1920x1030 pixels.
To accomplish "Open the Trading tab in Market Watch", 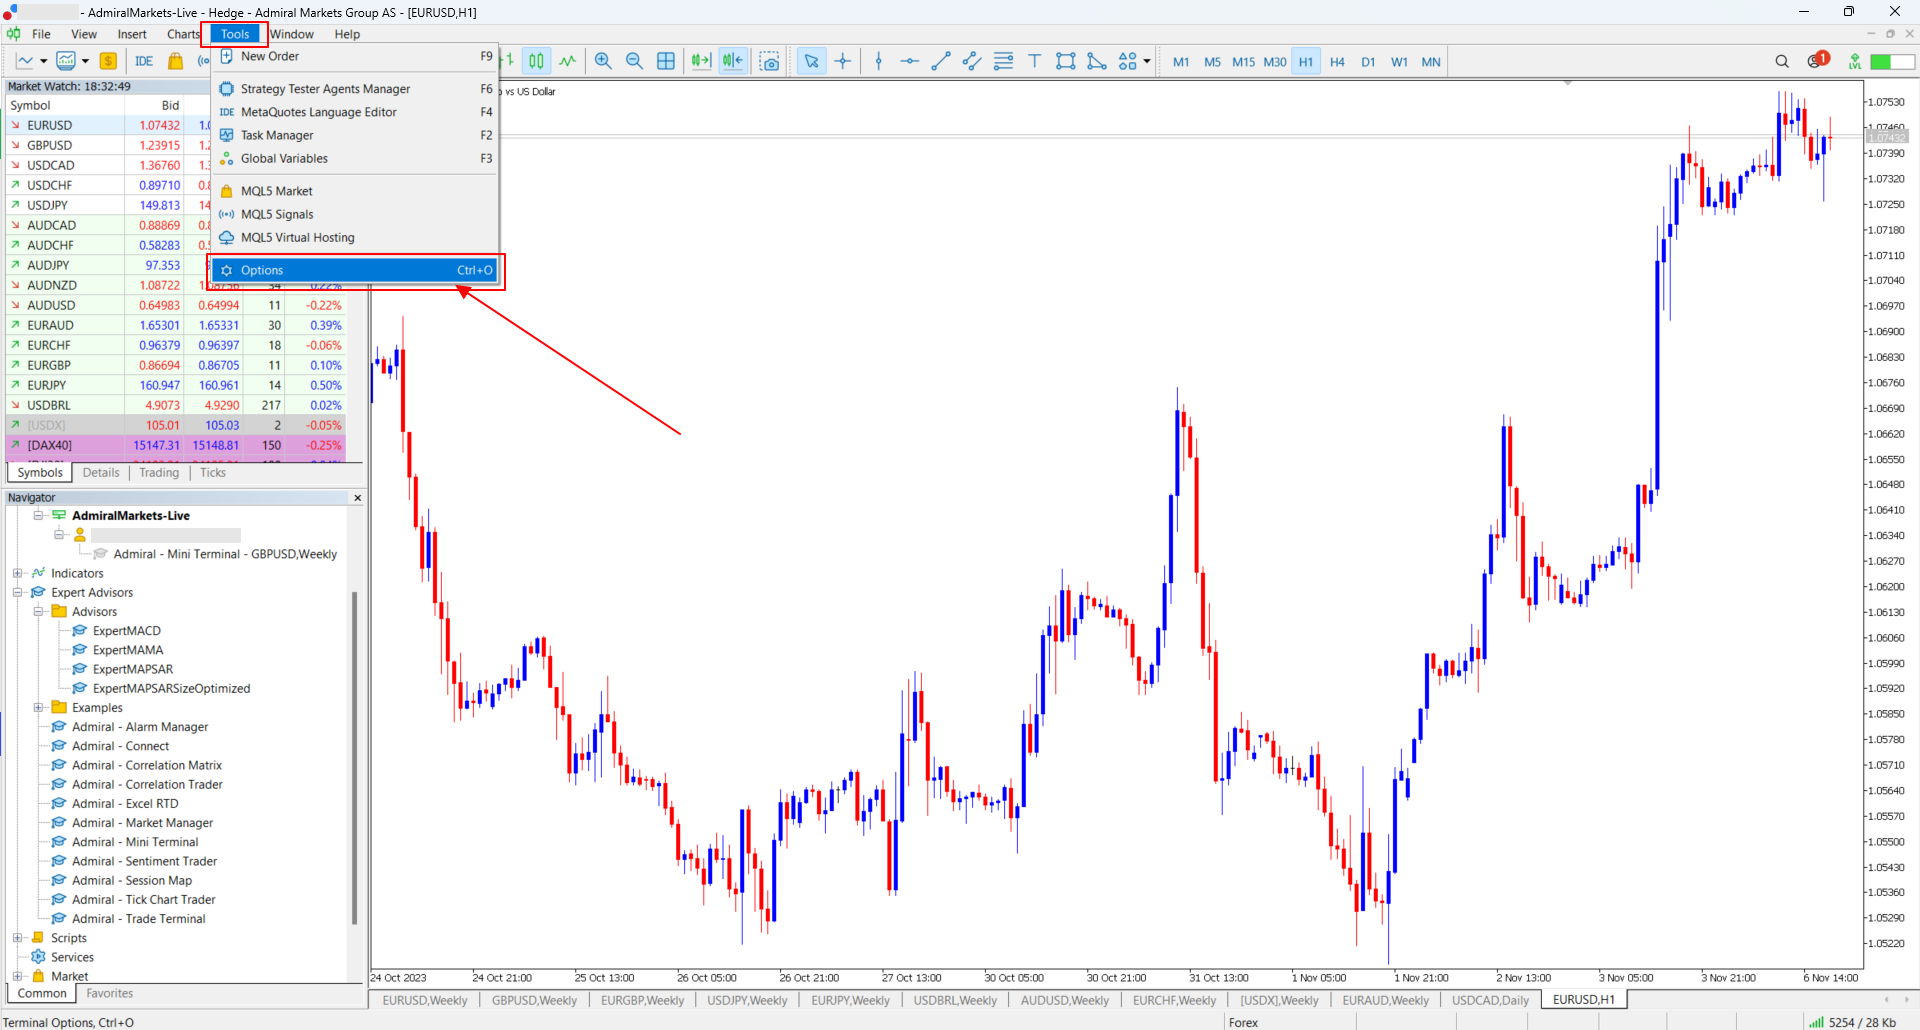I will tap(159, 473).
